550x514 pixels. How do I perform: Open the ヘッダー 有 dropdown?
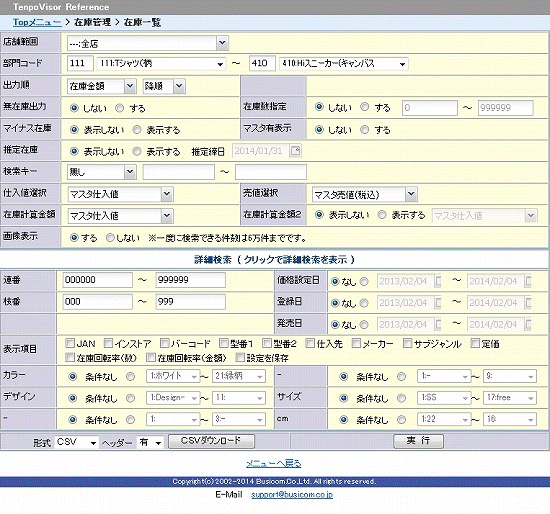coord(150,442)
